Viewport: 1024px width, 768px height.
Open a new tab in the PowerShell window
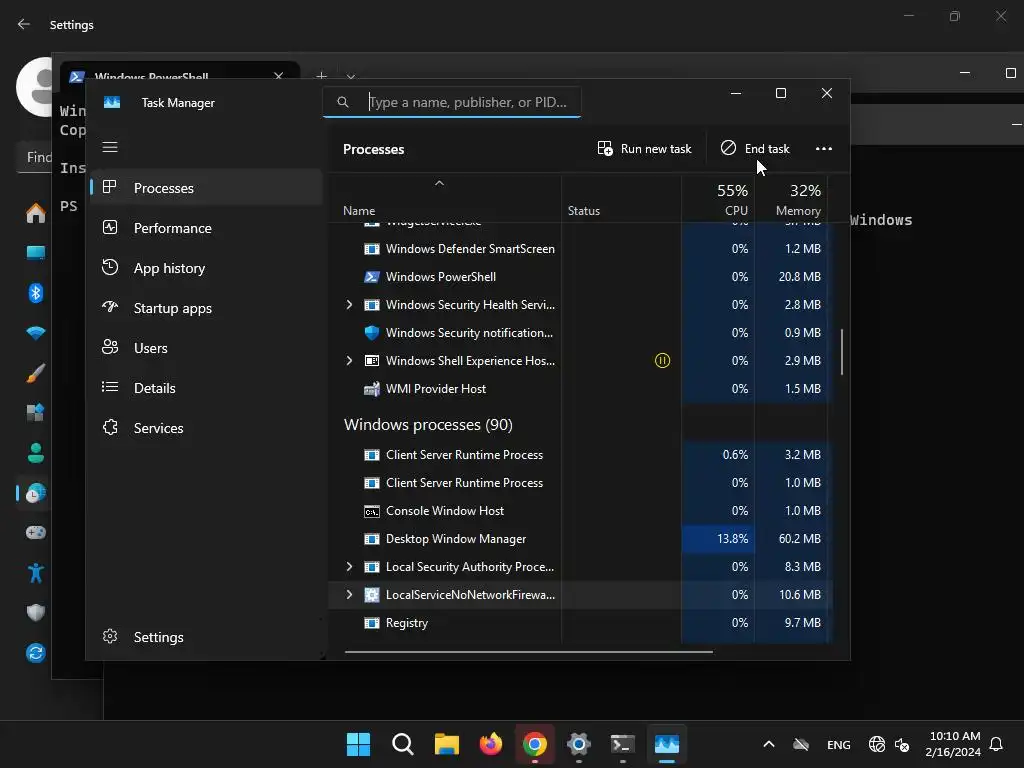(x=321, y=76)
